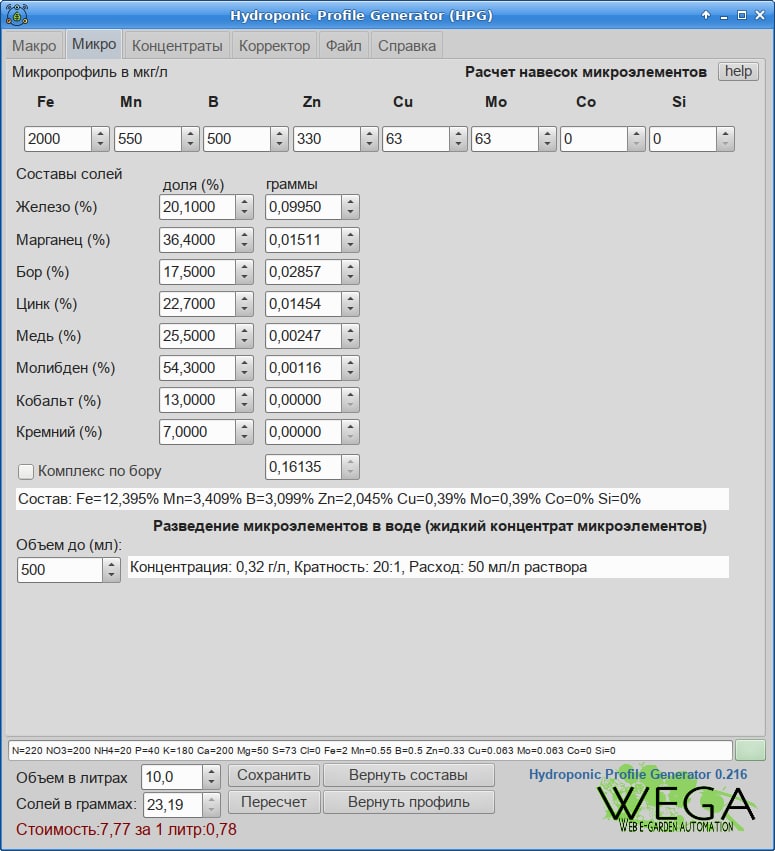Adjust the Zn spinner arrows
775x851 pixels.
tap(370, 139)
